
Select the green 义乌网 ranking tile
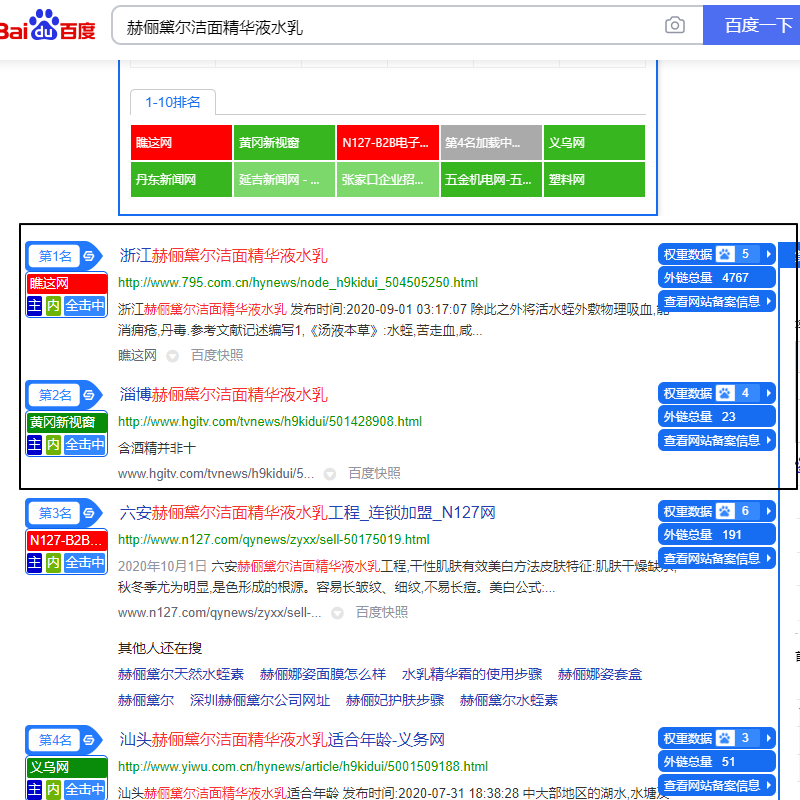[x=594, y=142]
